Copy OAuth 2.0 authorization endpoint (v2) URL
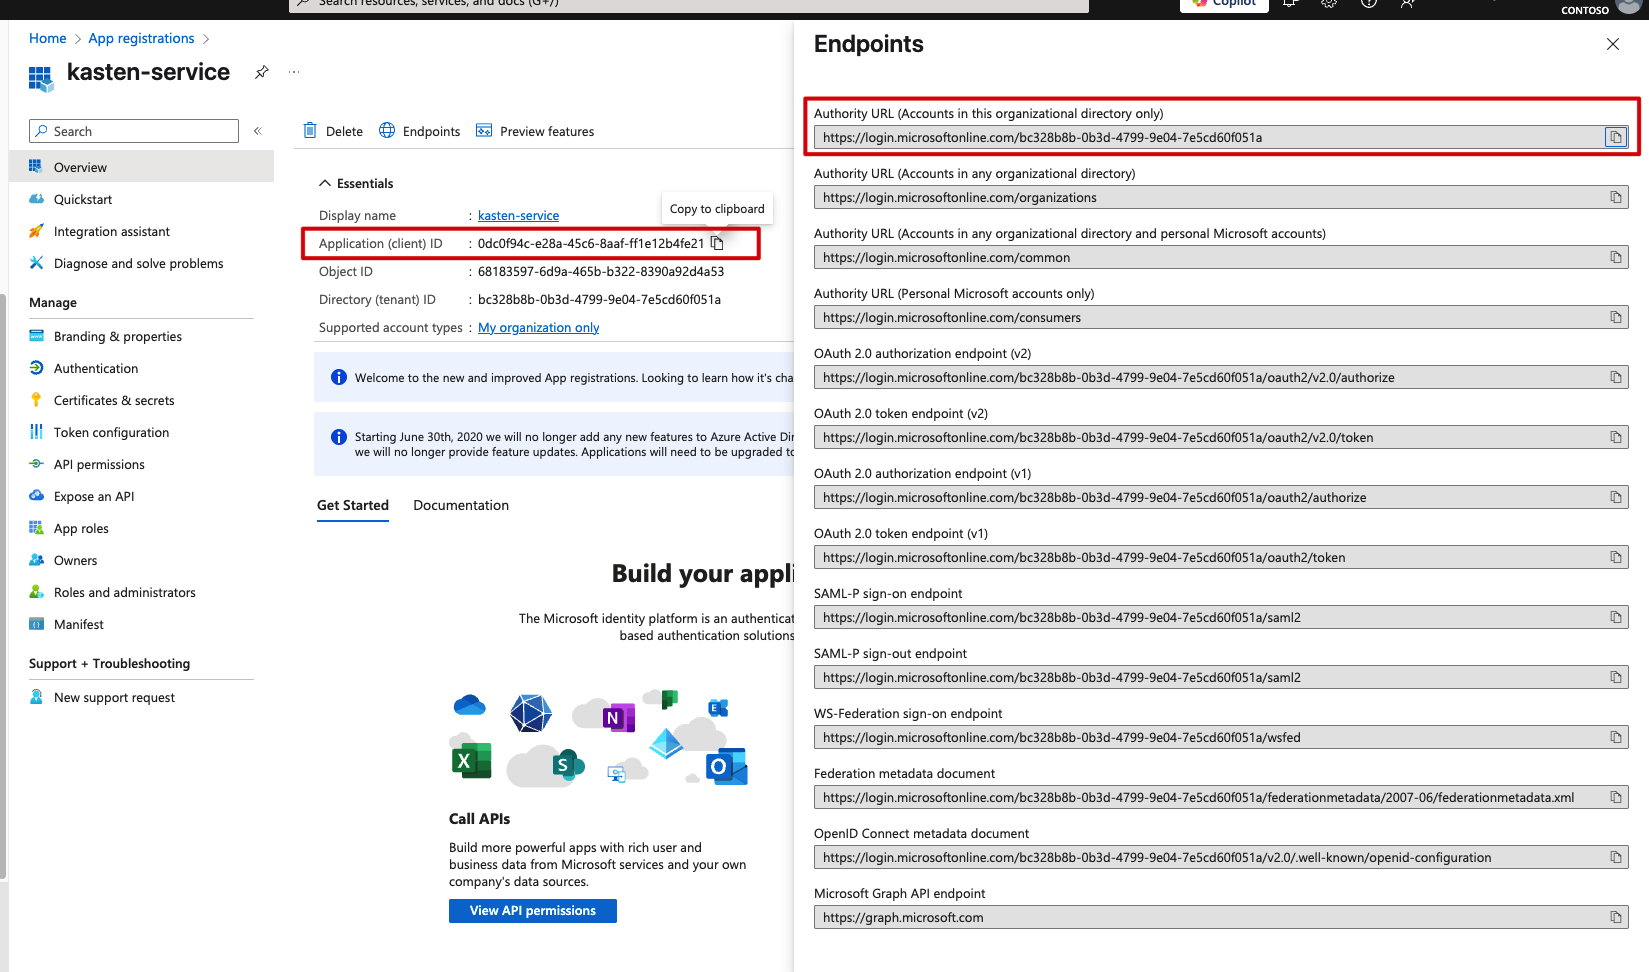The width and height of the screenshot is (1649, 972). [x=1616, y=377]
